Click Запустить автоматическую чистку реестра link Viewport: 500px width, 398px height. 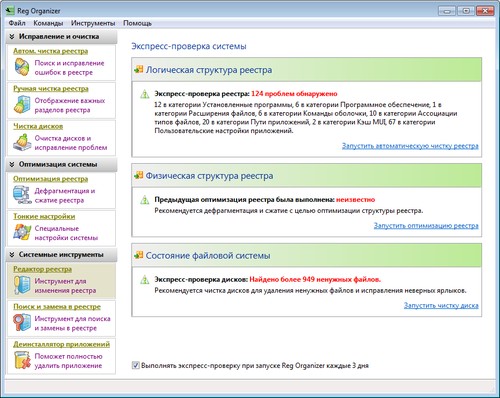(410, 146)
